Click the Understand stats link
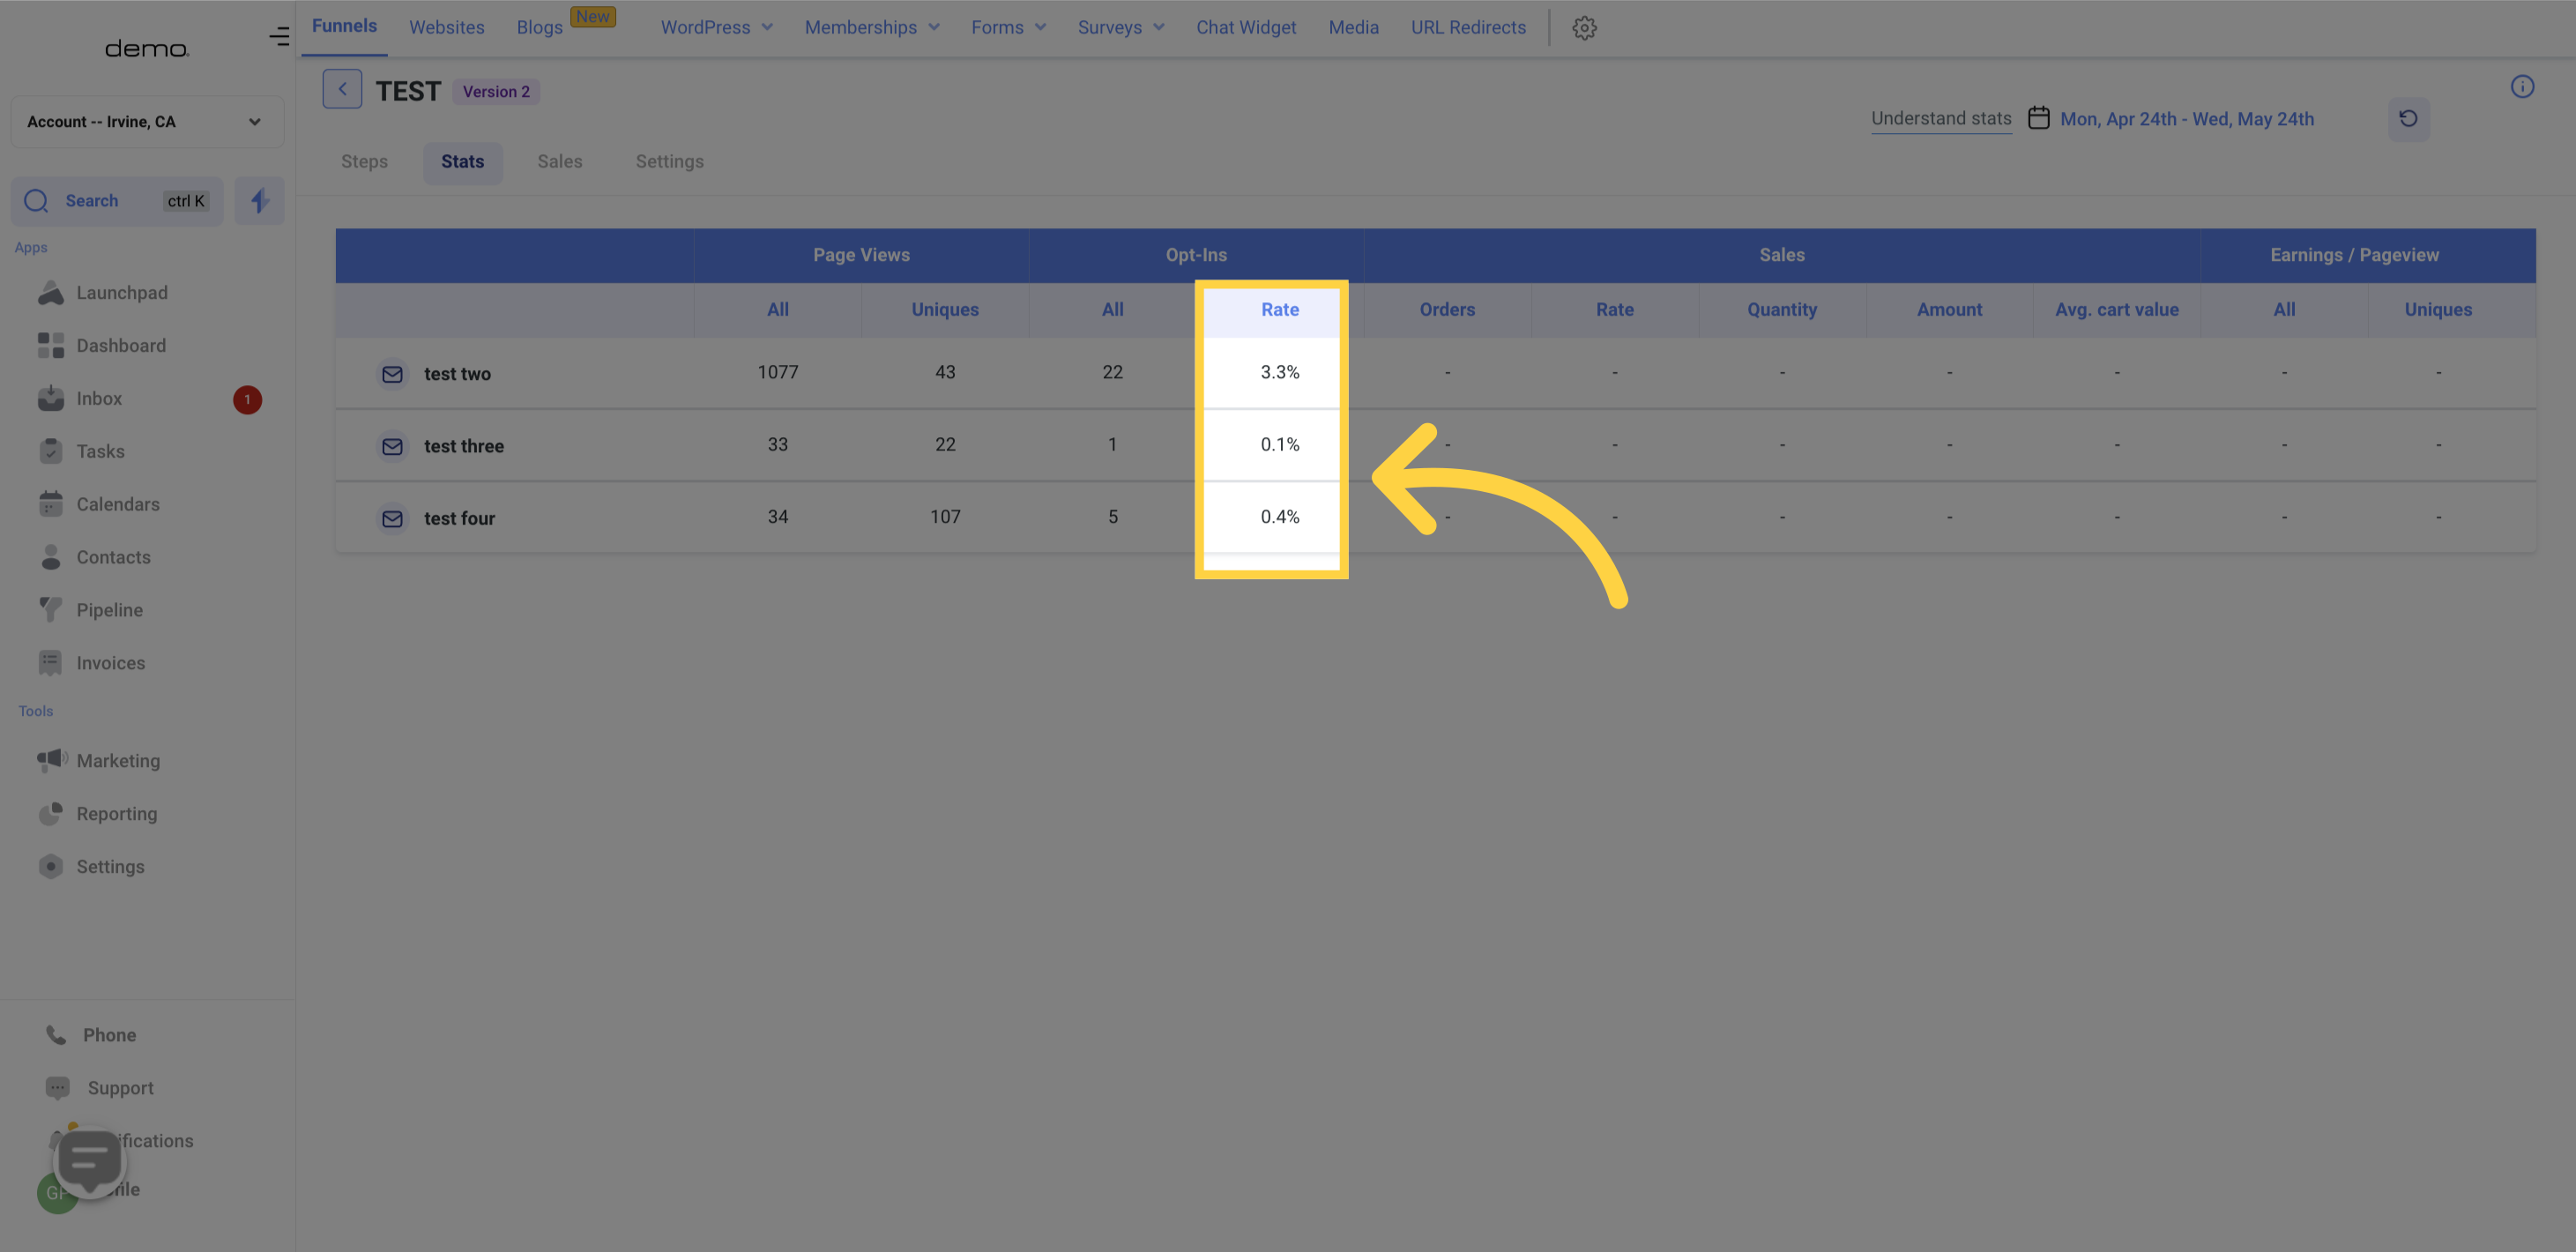The height and width of the screenshot is (1252, 2576). pos(1940,119)
